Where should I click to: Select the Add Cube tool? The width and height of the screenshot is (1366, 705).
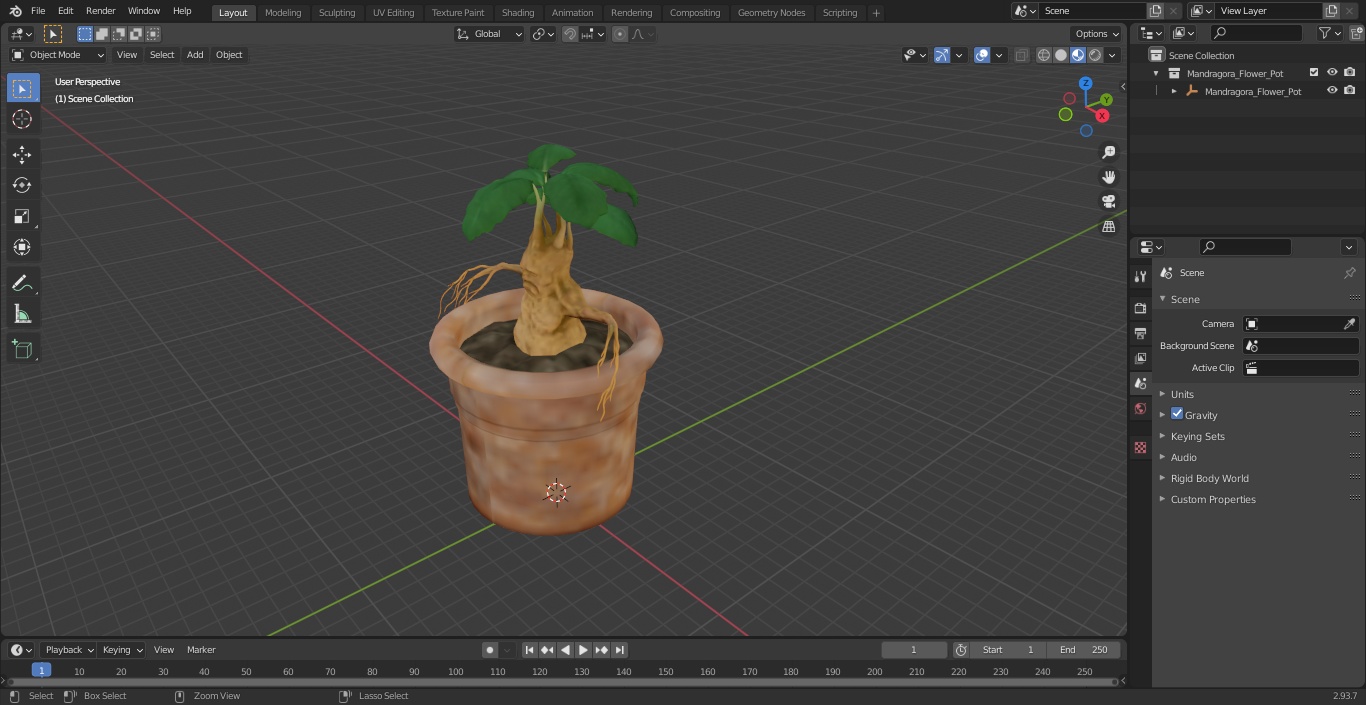[x=22, y=350]
